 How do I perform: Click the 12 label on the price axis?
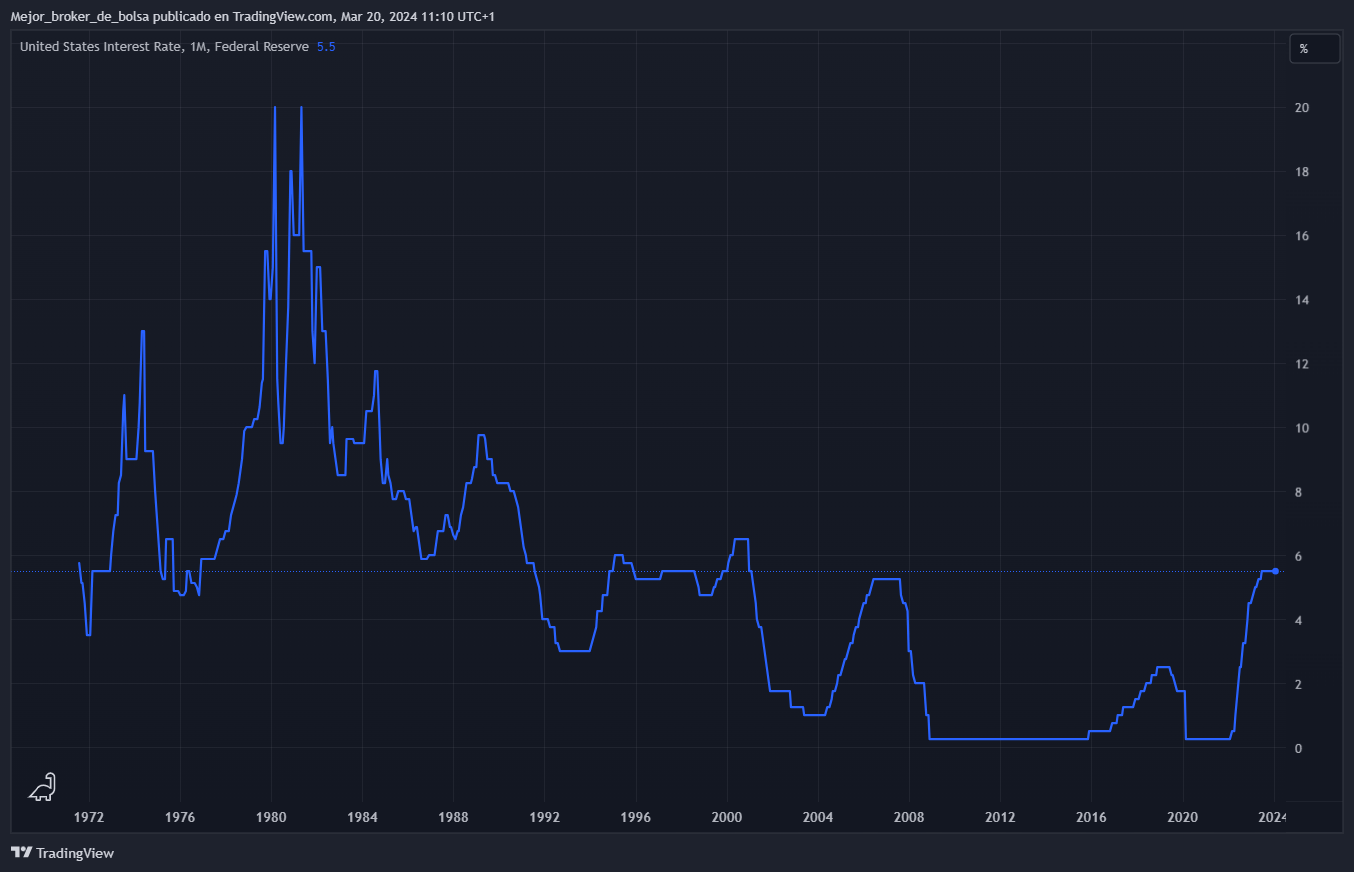click(x=1302, y=364)
